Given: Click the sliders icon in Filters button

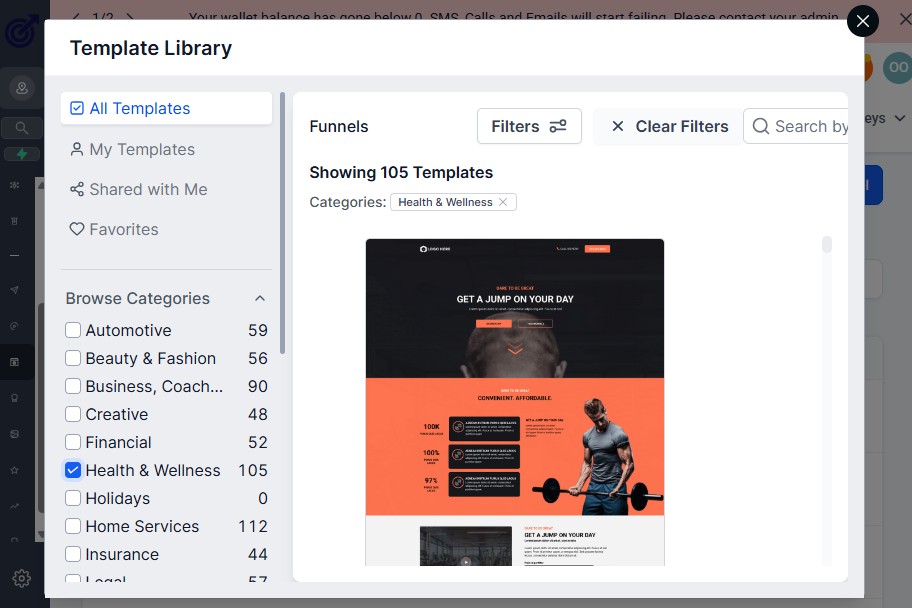Looking at the screenshot, I should tap(558, 126).
